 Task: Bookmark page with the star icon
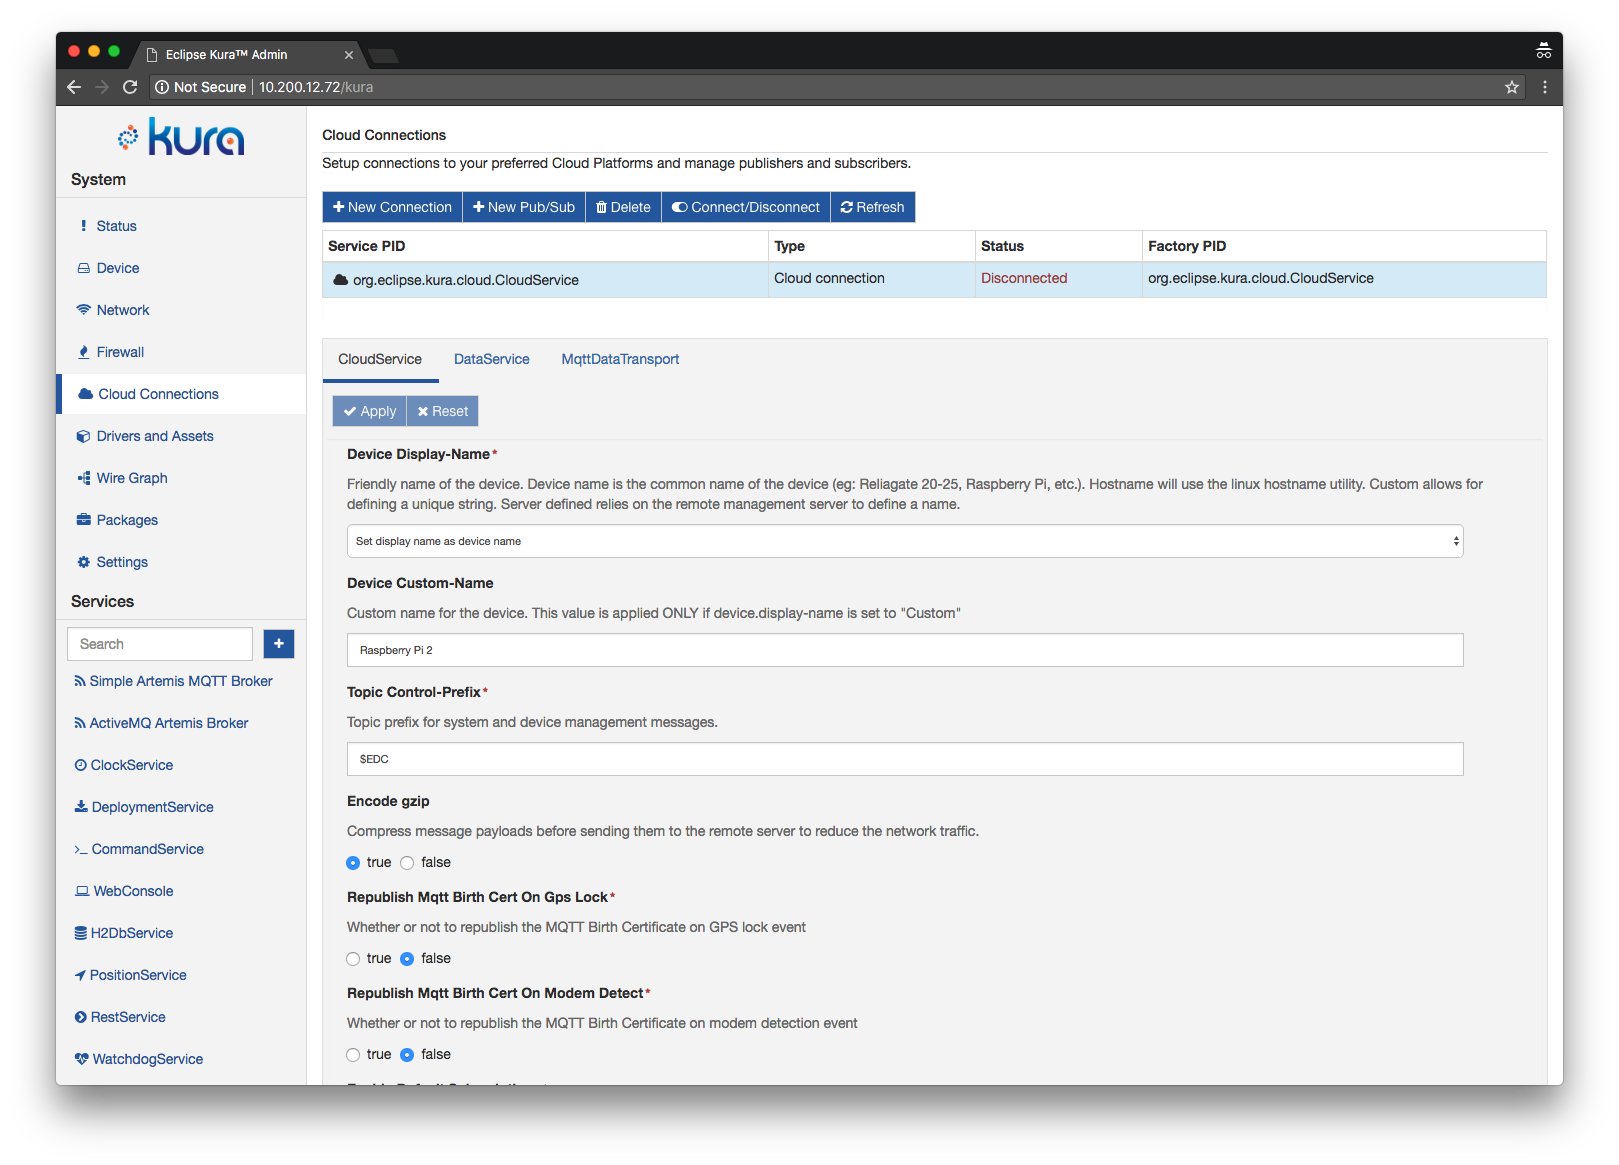click(x=1512, y=87)
